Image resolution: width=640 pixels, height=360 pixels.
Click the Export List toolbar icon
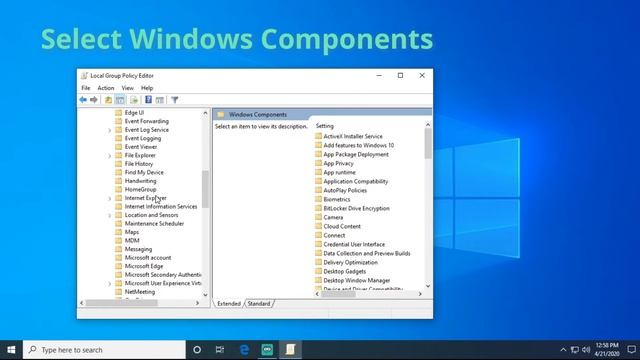point(134,100)
